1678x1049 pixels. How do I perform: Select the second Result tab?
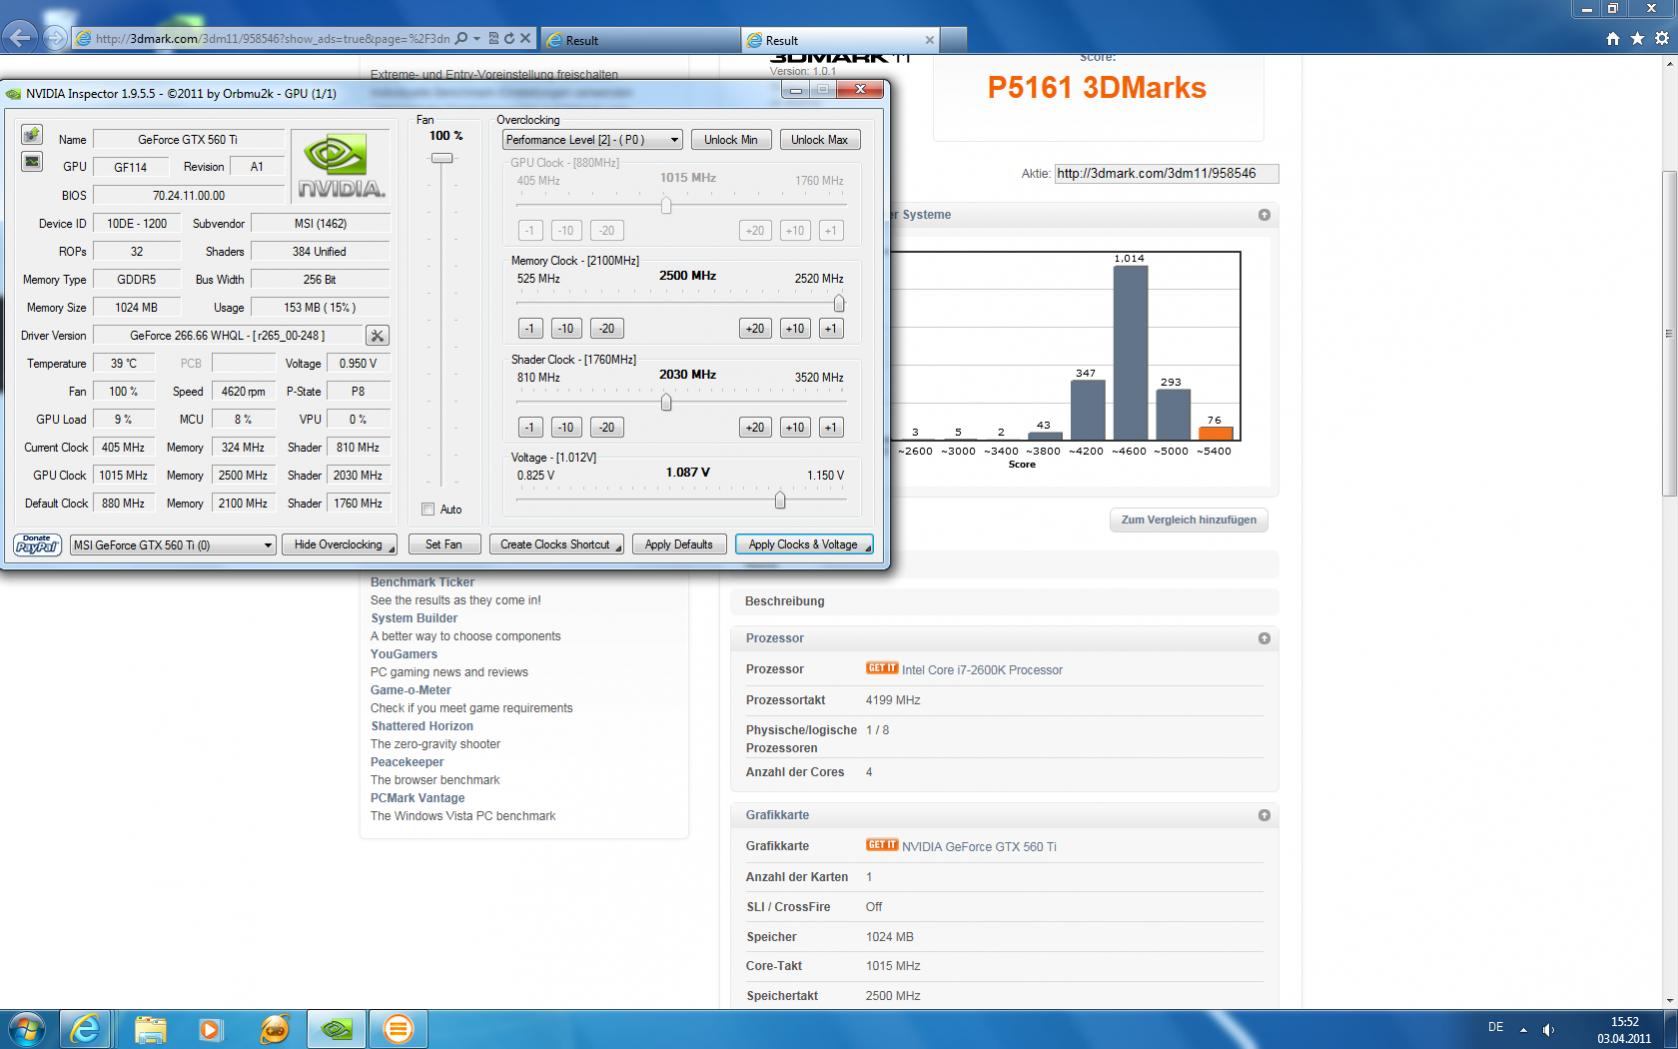coord(840,40)
